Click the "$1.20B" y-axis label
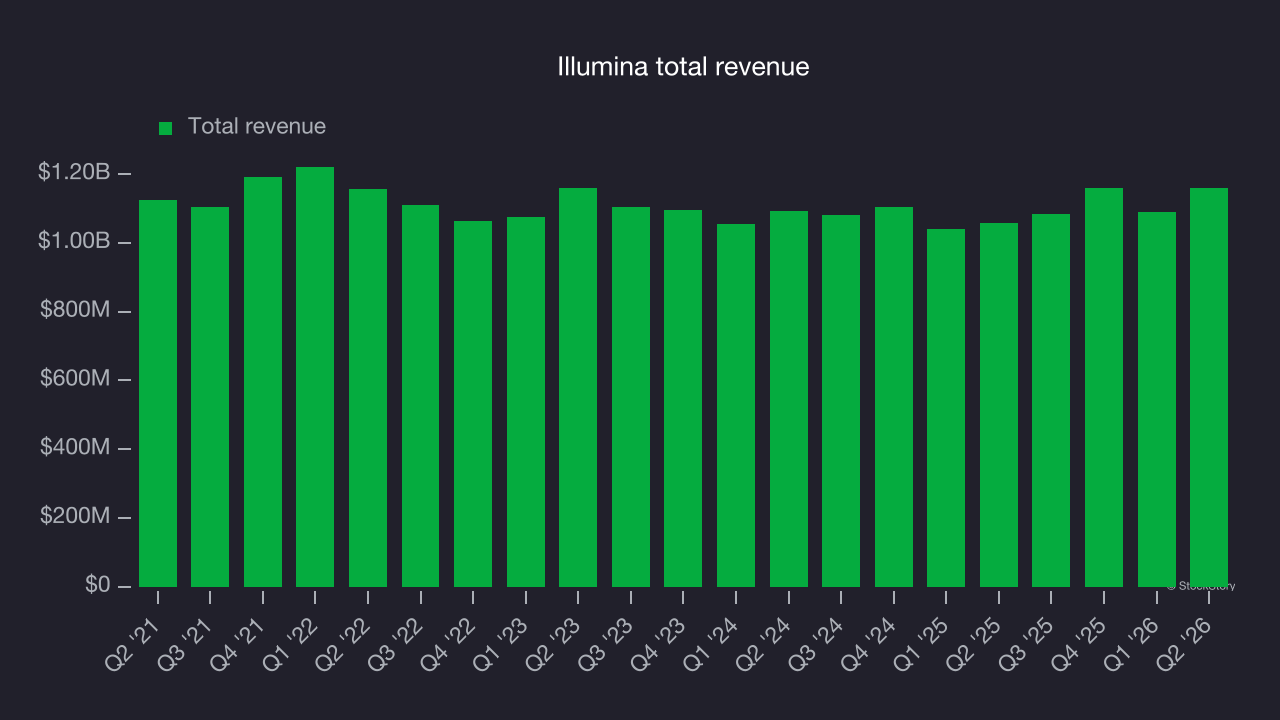 pyautogui.click(x=74, y=173)
